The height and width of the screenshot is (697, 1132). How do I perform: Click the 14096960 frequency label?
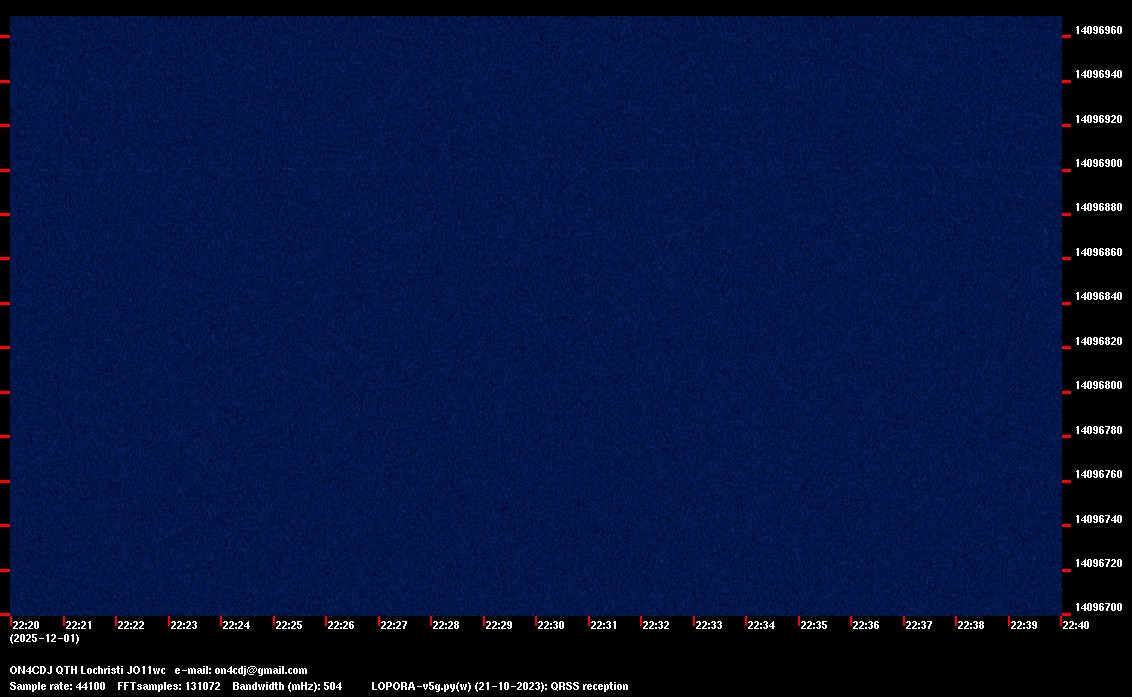tap(1098, 30)
